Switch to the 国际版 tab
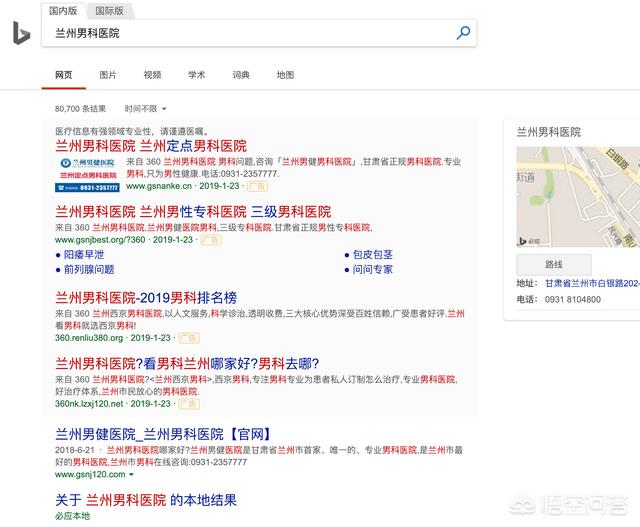The height and width of the screenshot is (527, 640). (x=109, y=11)
